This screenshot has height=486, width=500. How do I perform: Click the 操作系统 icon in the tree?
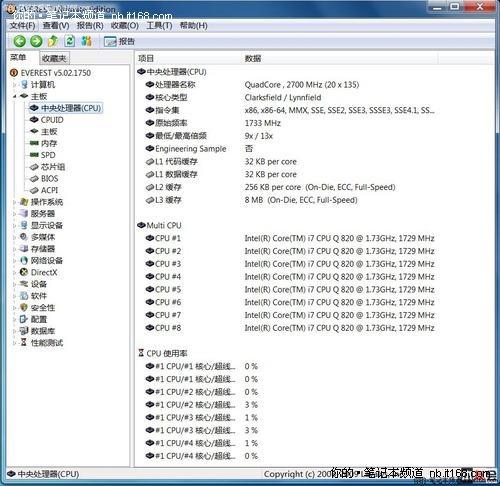24,202
